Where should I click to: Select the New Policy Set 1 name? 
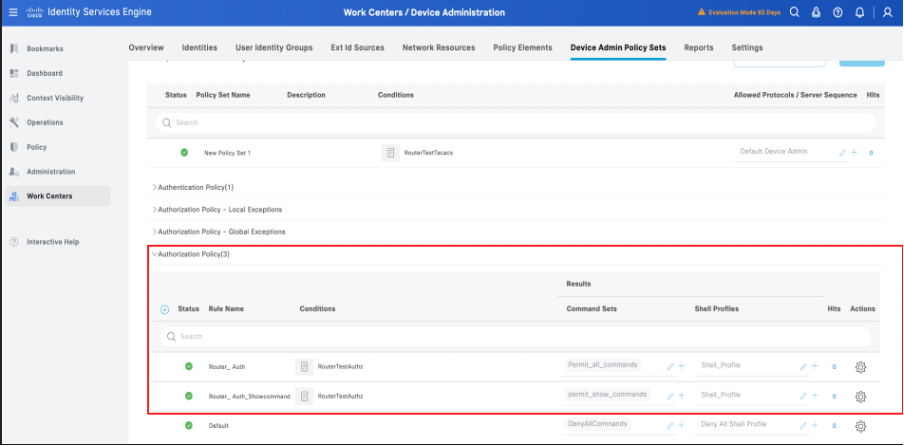coord(228,153)
